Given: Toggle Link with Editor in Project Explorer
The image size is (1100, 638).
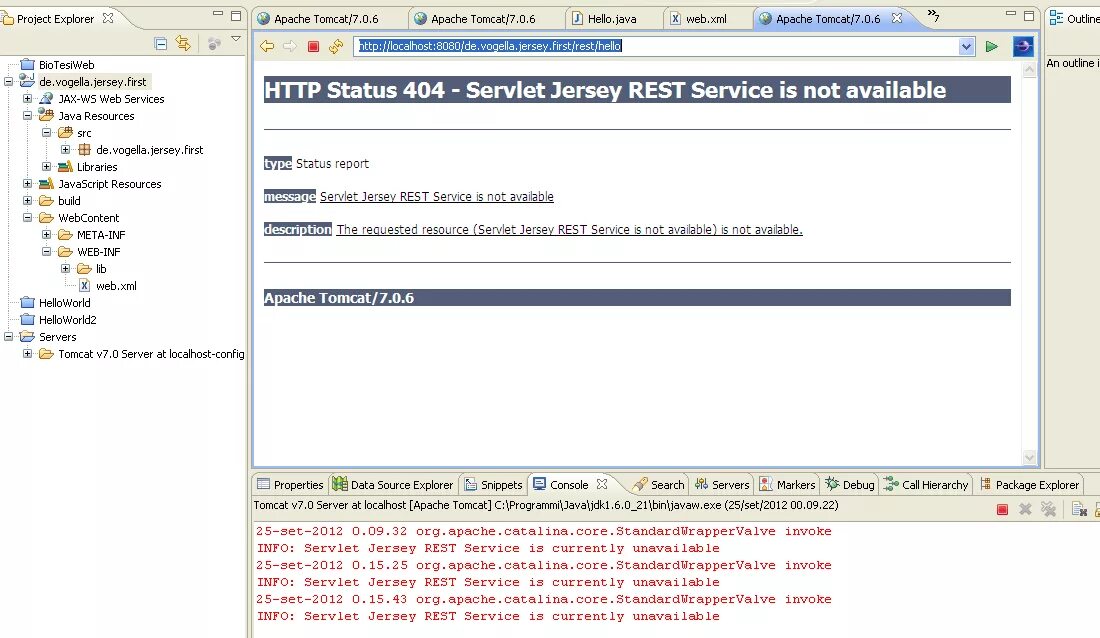Looking at the screenshot, I should (183, 44).
